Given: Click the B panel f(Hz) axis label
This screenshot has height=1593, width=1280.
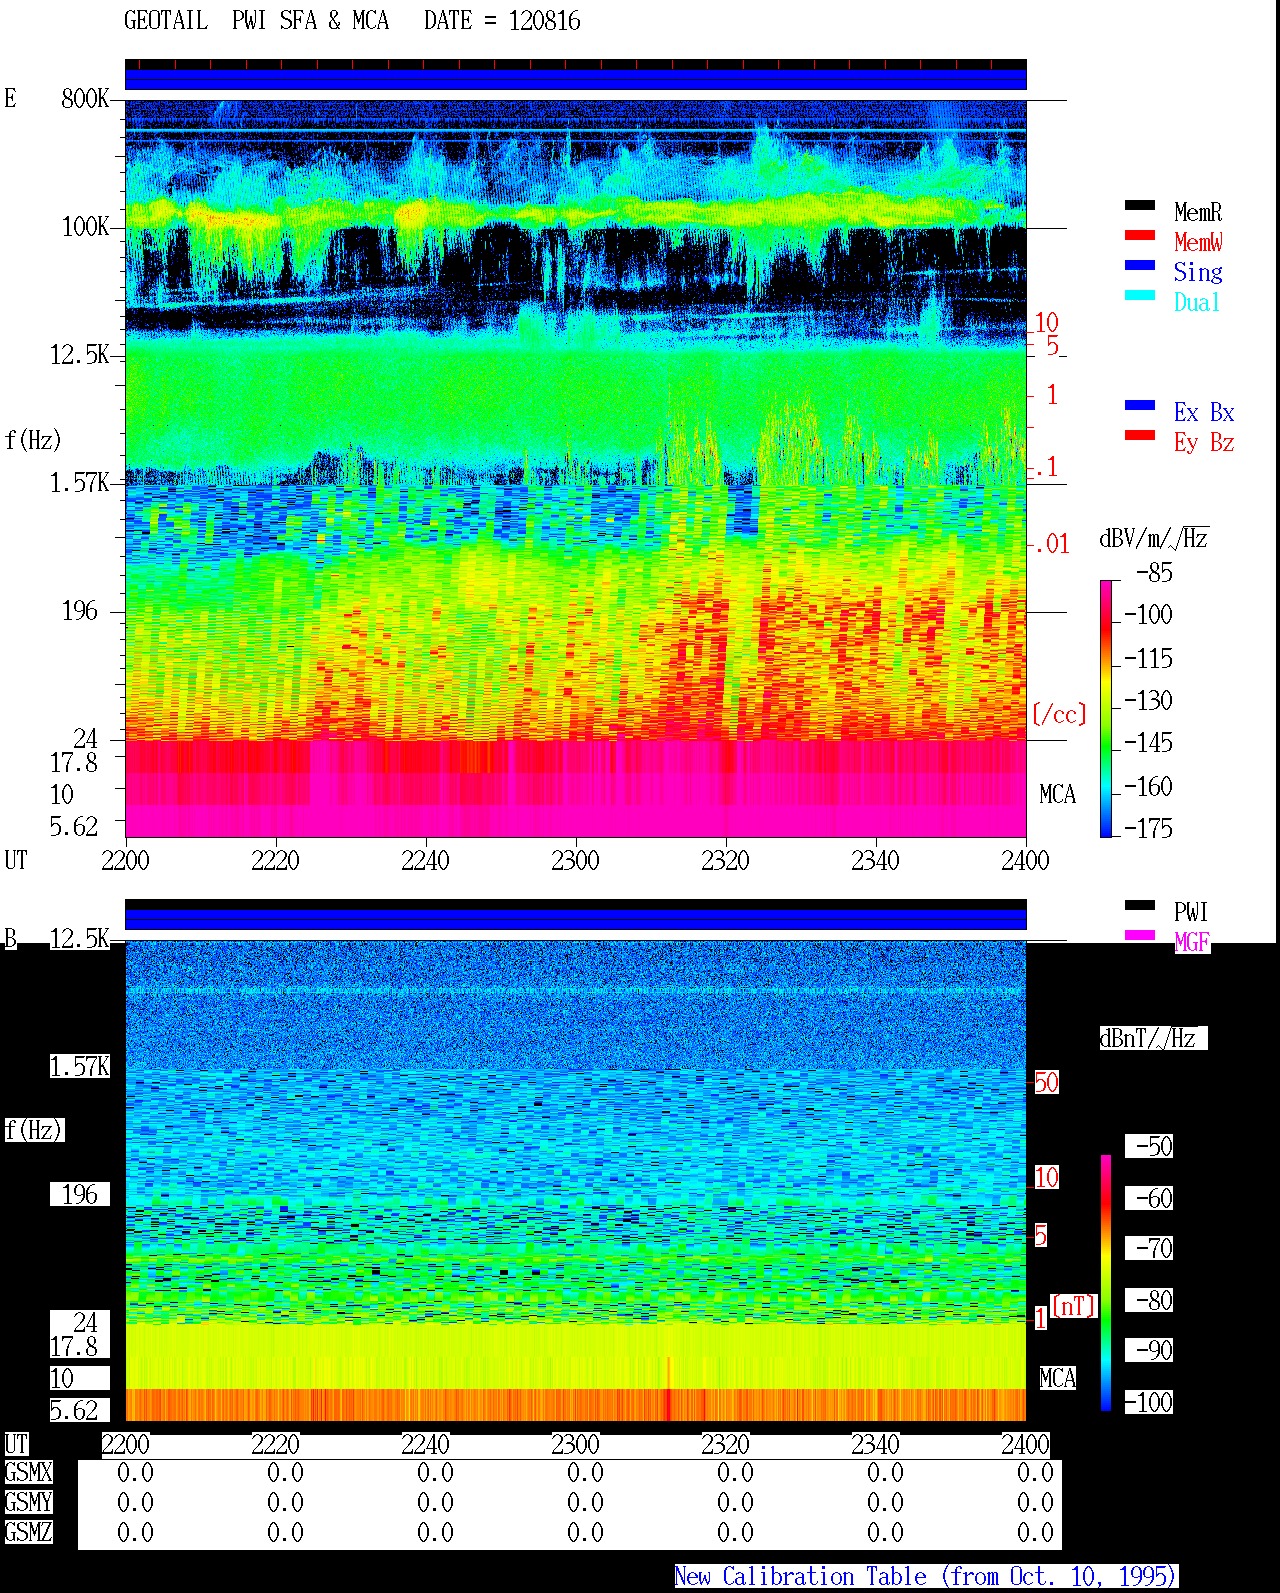Looking at the screenshot, I should click(x=33, y=1130).
